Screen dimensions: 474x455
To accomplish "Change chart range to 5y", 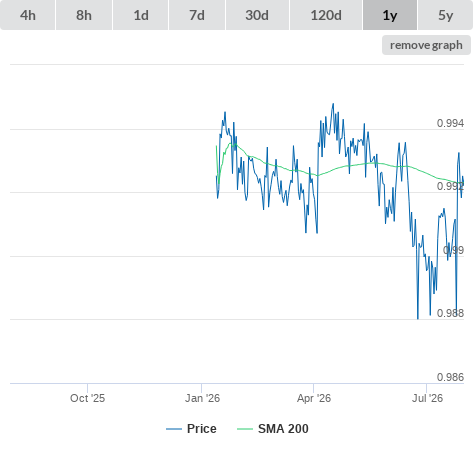I will 446,15.
